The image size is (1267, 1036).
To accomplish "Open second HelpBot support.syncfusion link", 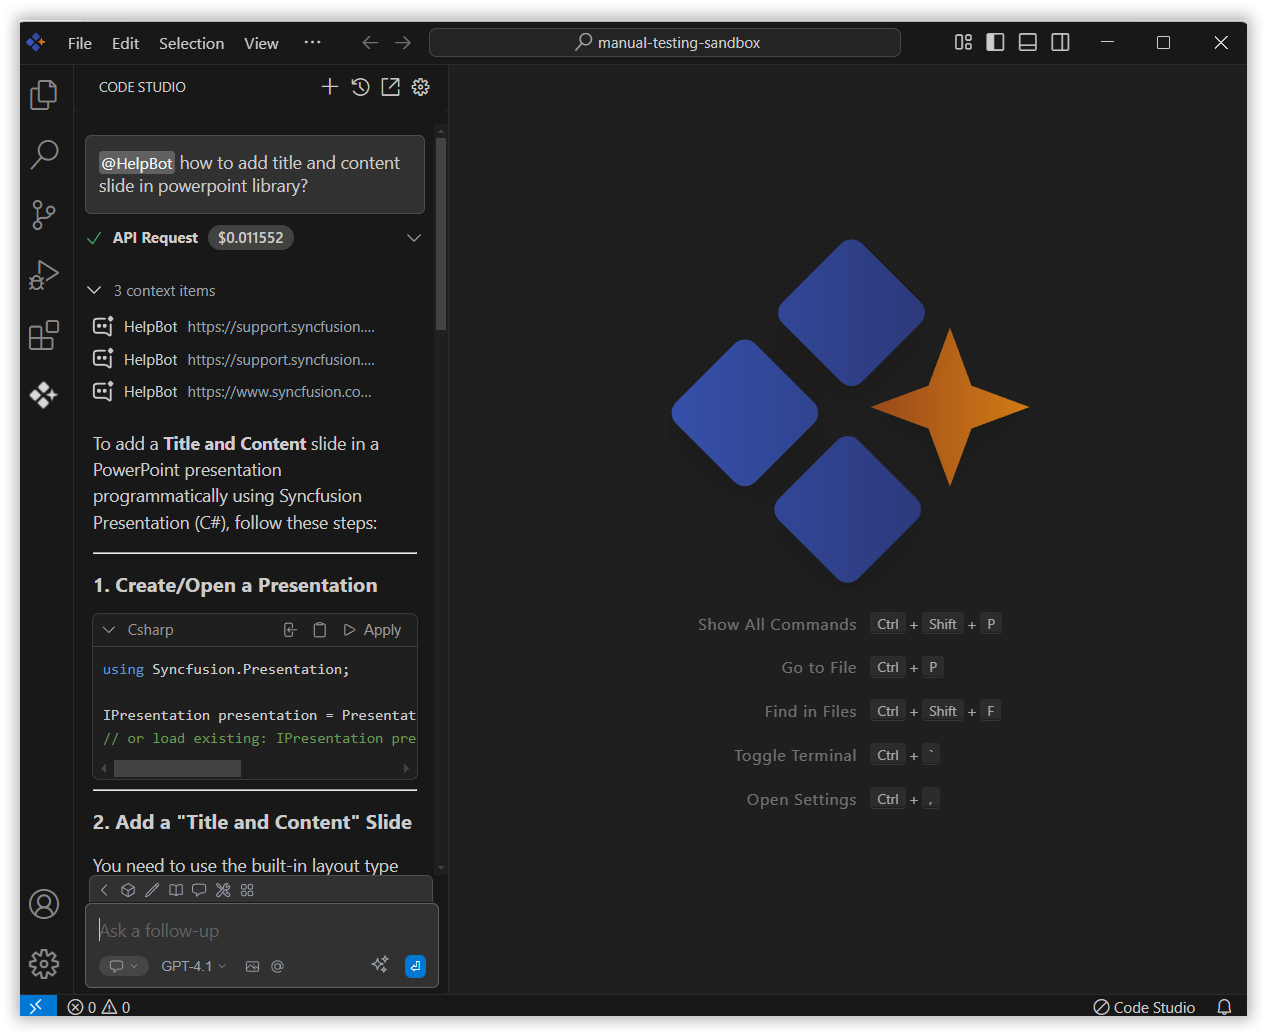I will click(x=281, y=360).
